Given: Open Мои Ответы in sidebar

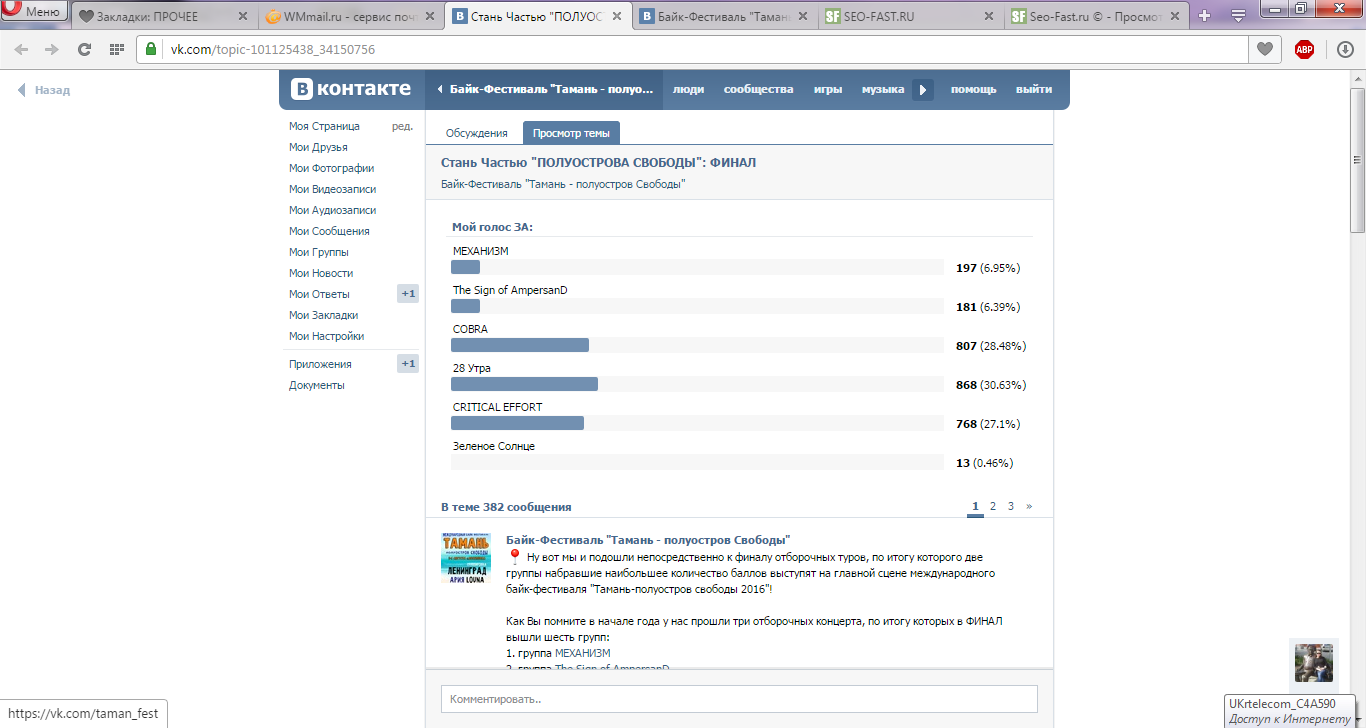Looking at the screenshot, I should point(319,294).
